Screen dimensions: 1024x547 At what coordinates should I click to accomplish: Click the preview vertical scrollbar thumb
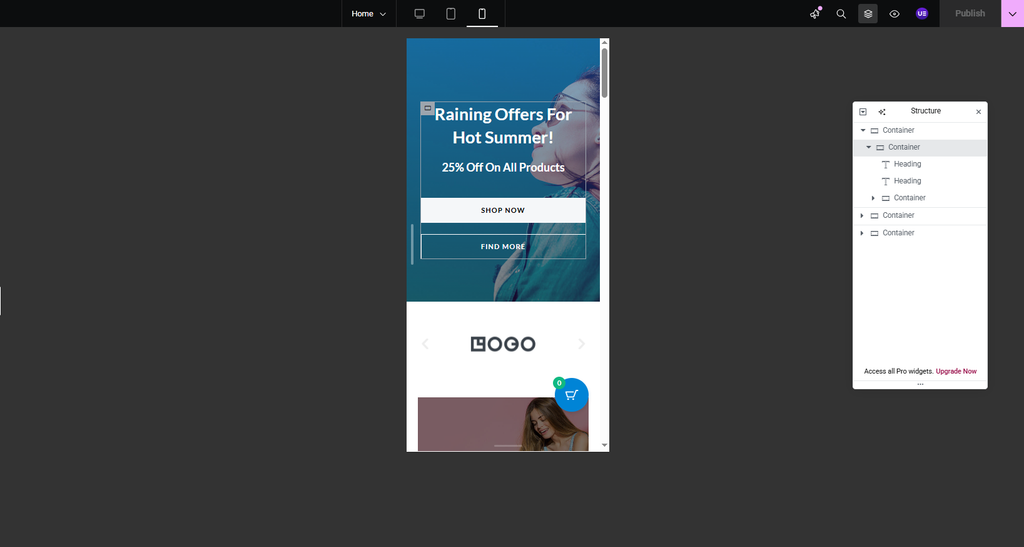coord(605,72)
